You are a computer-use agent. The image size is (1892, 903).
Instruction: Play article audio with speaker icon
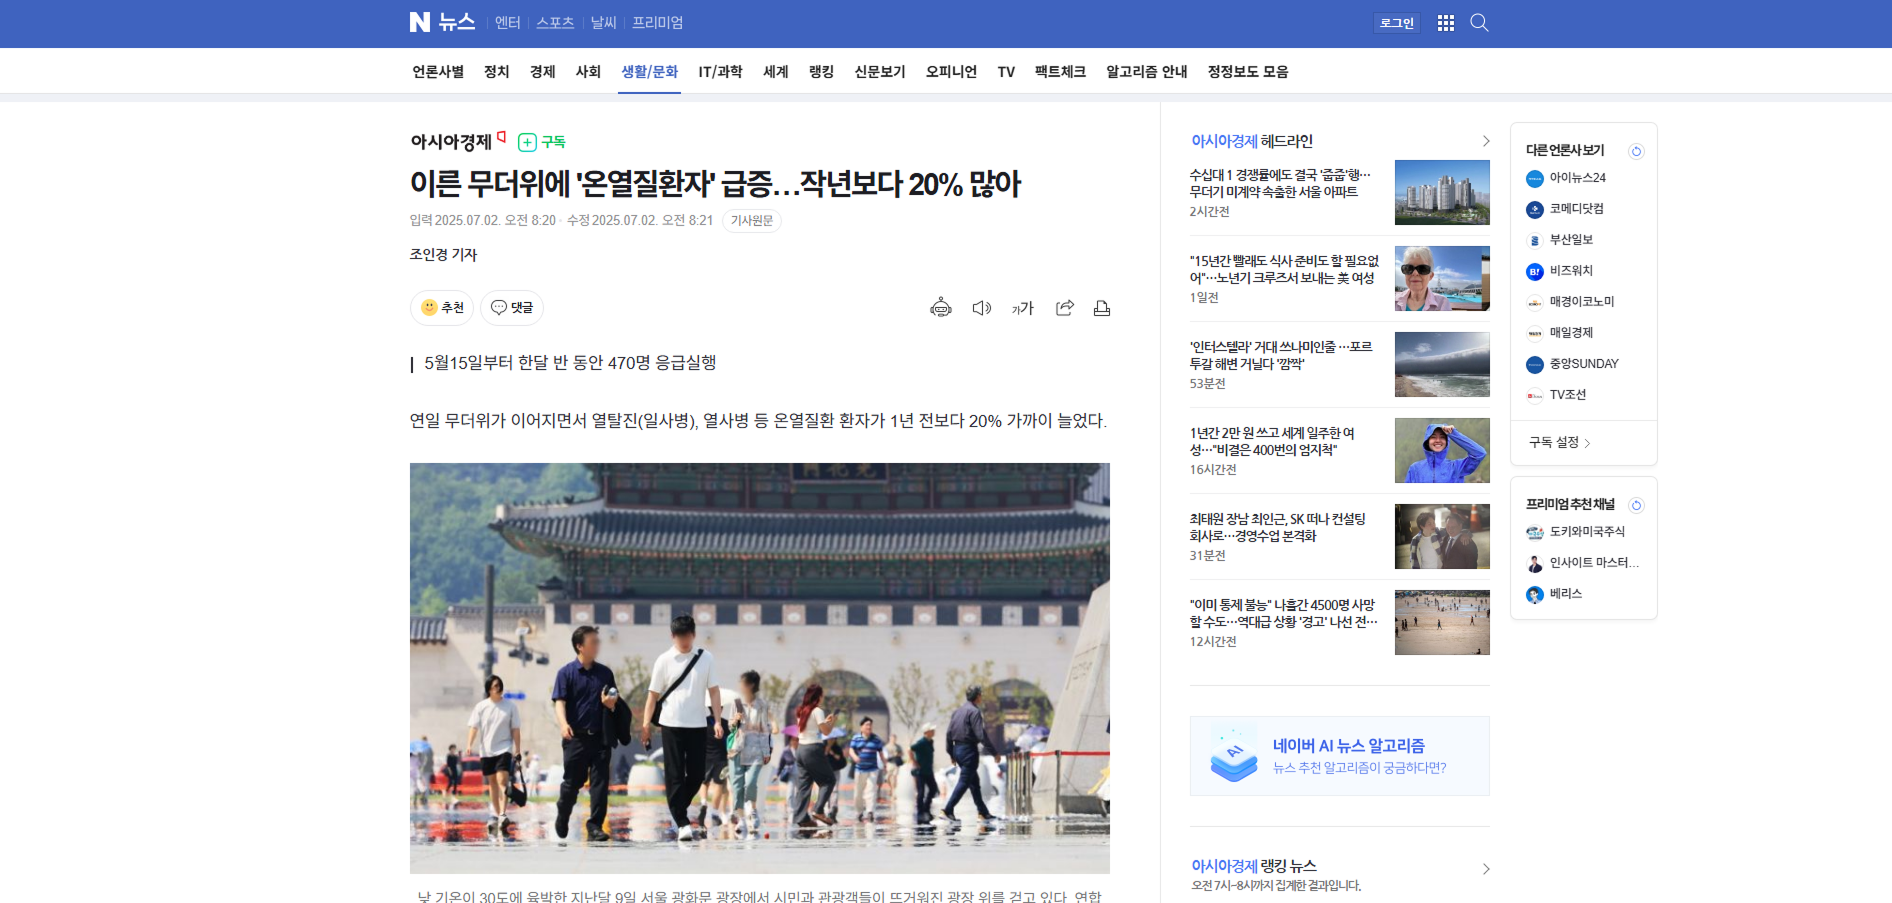point(981,308)
